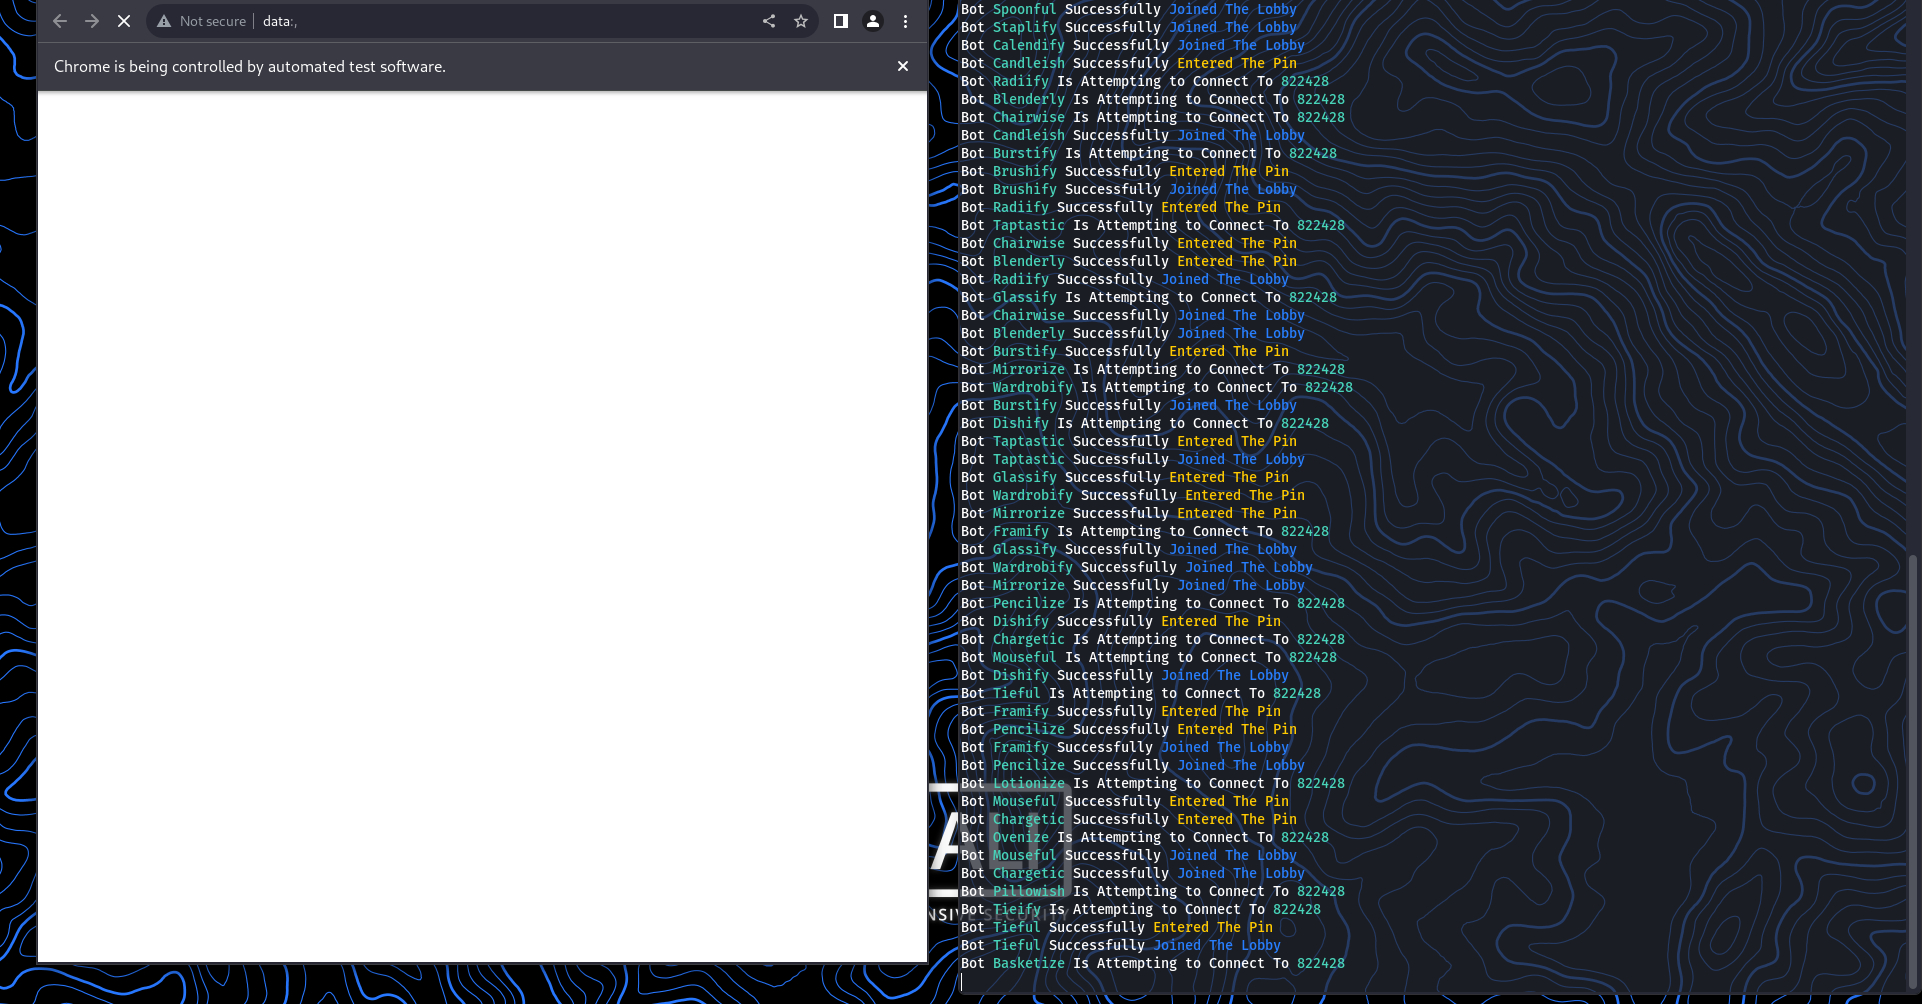The height and width of the screenshot is (1004, 1922).
Task: Click 'Bot Glassify Successfully Entered The Pin' line
Action: coord(1125,477)
